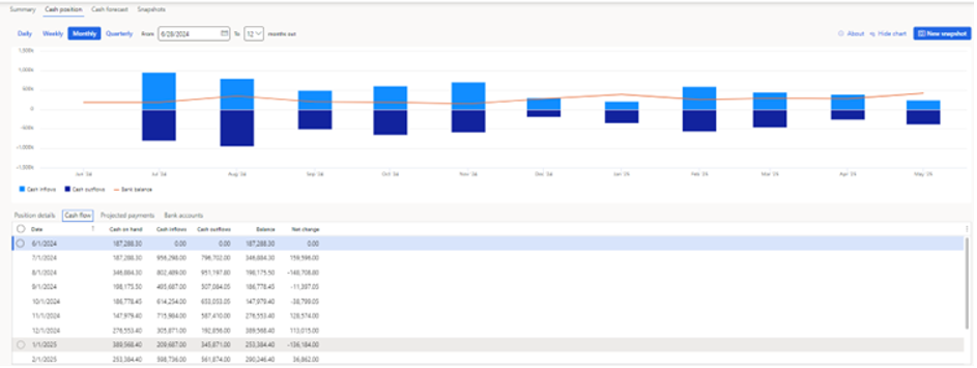Switch to the Summary tab
The image size is (977, 368).
(x=22, y=10)
